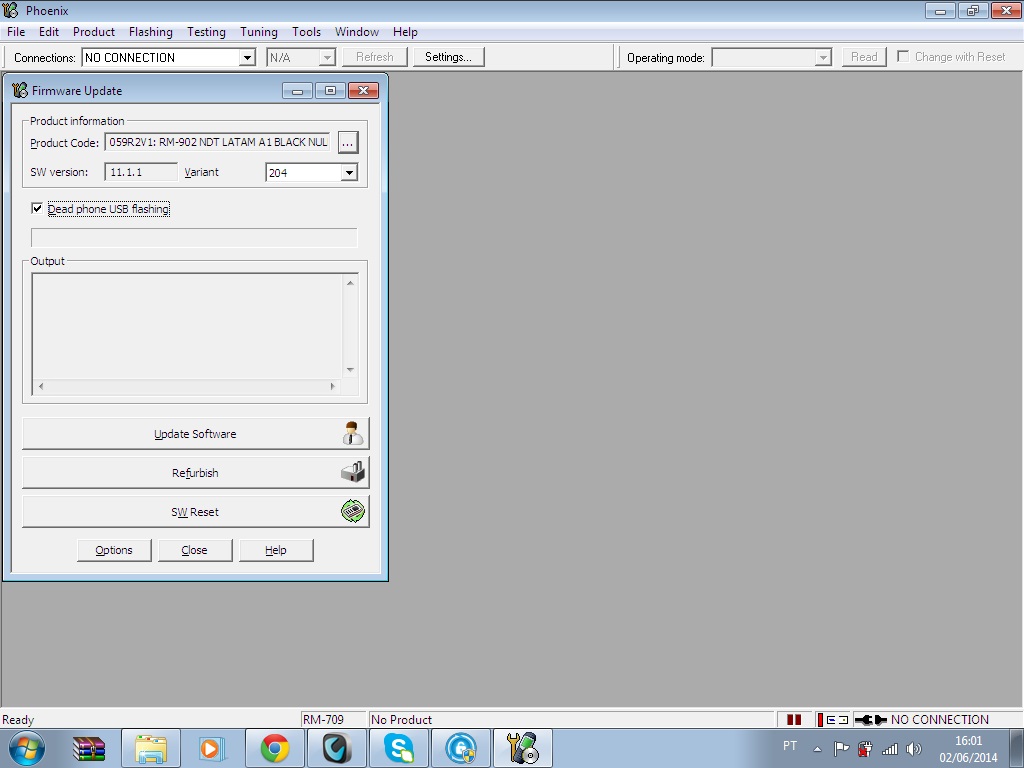Click the Read button
1024x768 pixels.
coord(864,57)
